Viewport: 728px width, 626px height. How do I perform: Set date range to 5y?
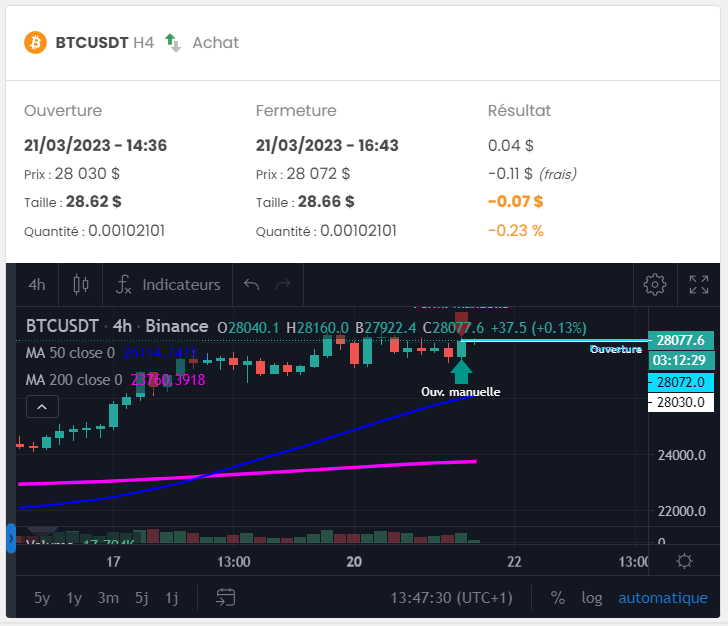click(42, 598)
